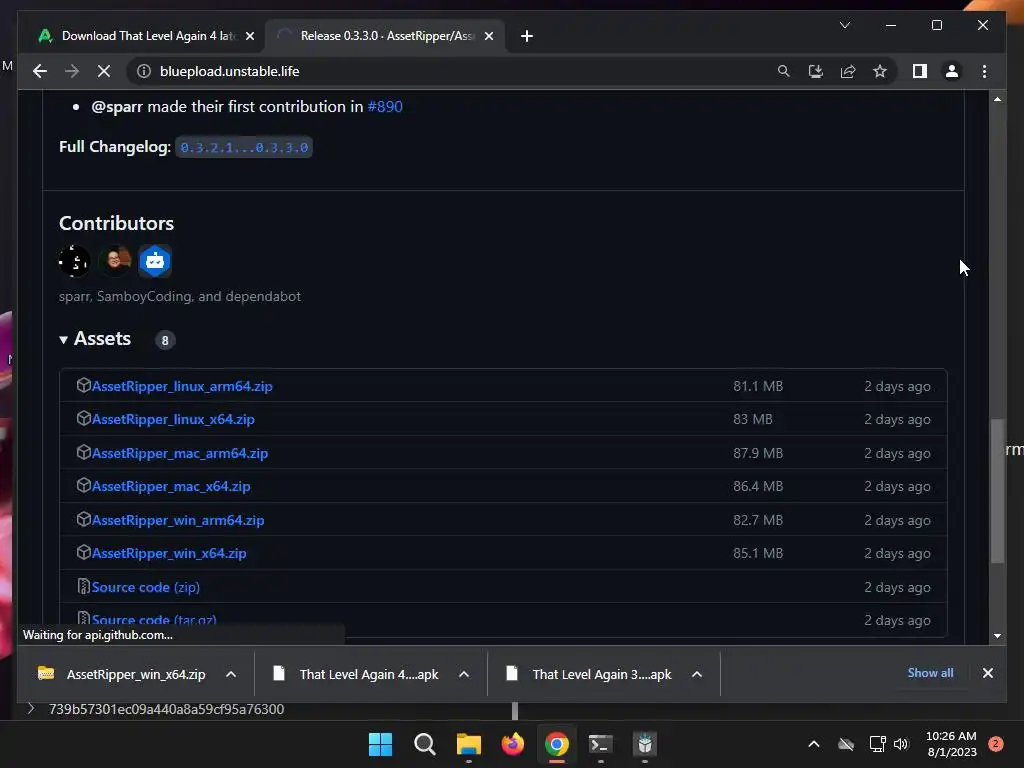Click the page vertical scrollbar thumb
The image size is (1024, 768).
(x=997, y=490)
